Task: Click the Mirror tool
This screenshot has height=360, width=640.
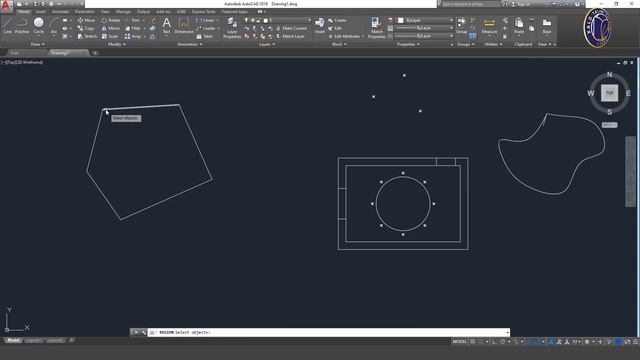Action: pos(111,28)
